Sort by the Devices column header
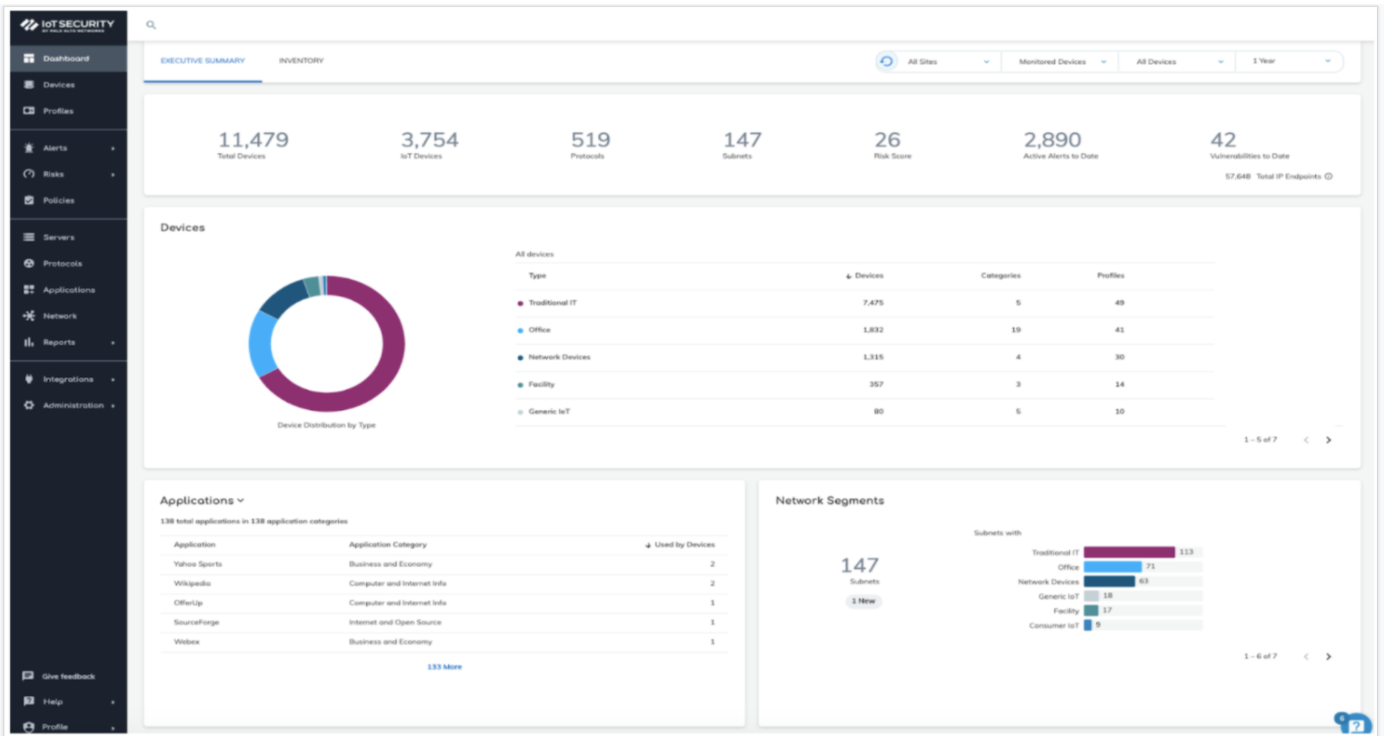Viewport: 1384px width, 740px height. coord(865,275)
